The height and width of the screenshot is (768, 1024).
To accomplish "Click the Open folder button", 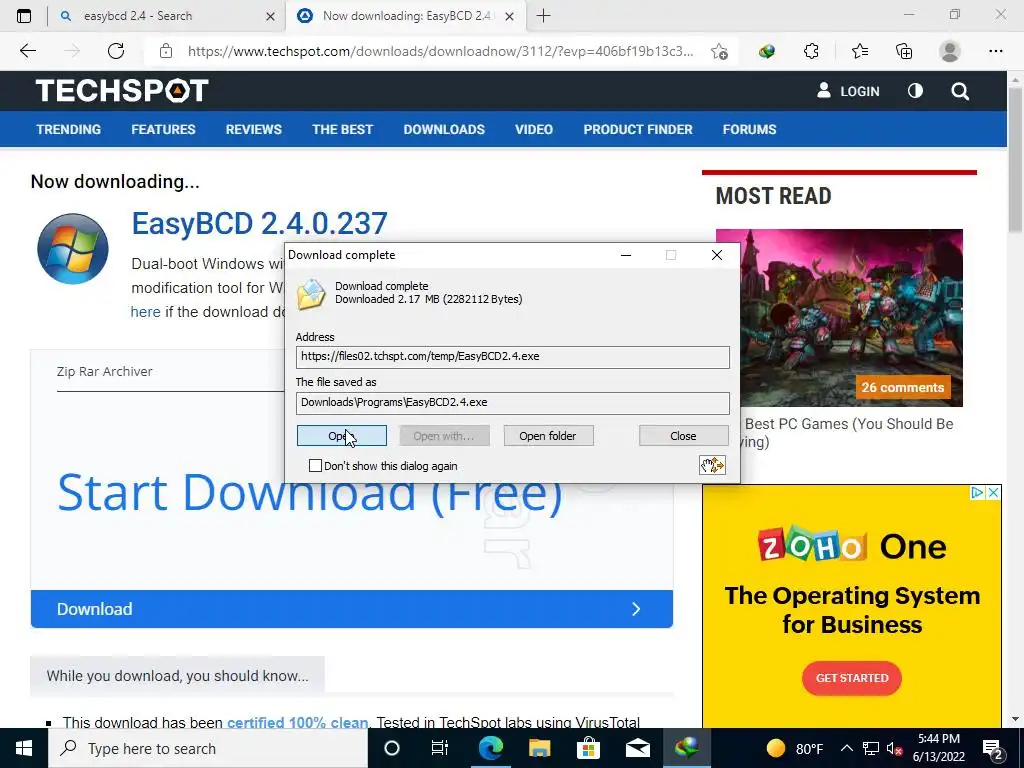I will coord(548,436).
